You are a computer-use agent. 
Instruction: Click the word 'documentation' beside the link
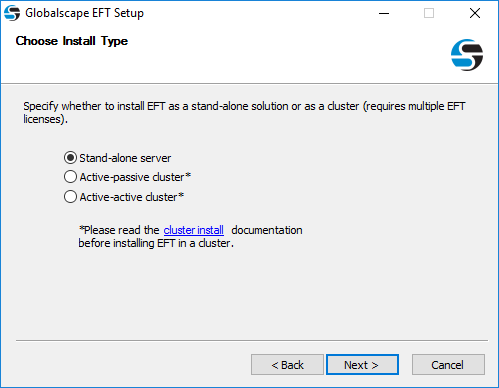point(267,230)
